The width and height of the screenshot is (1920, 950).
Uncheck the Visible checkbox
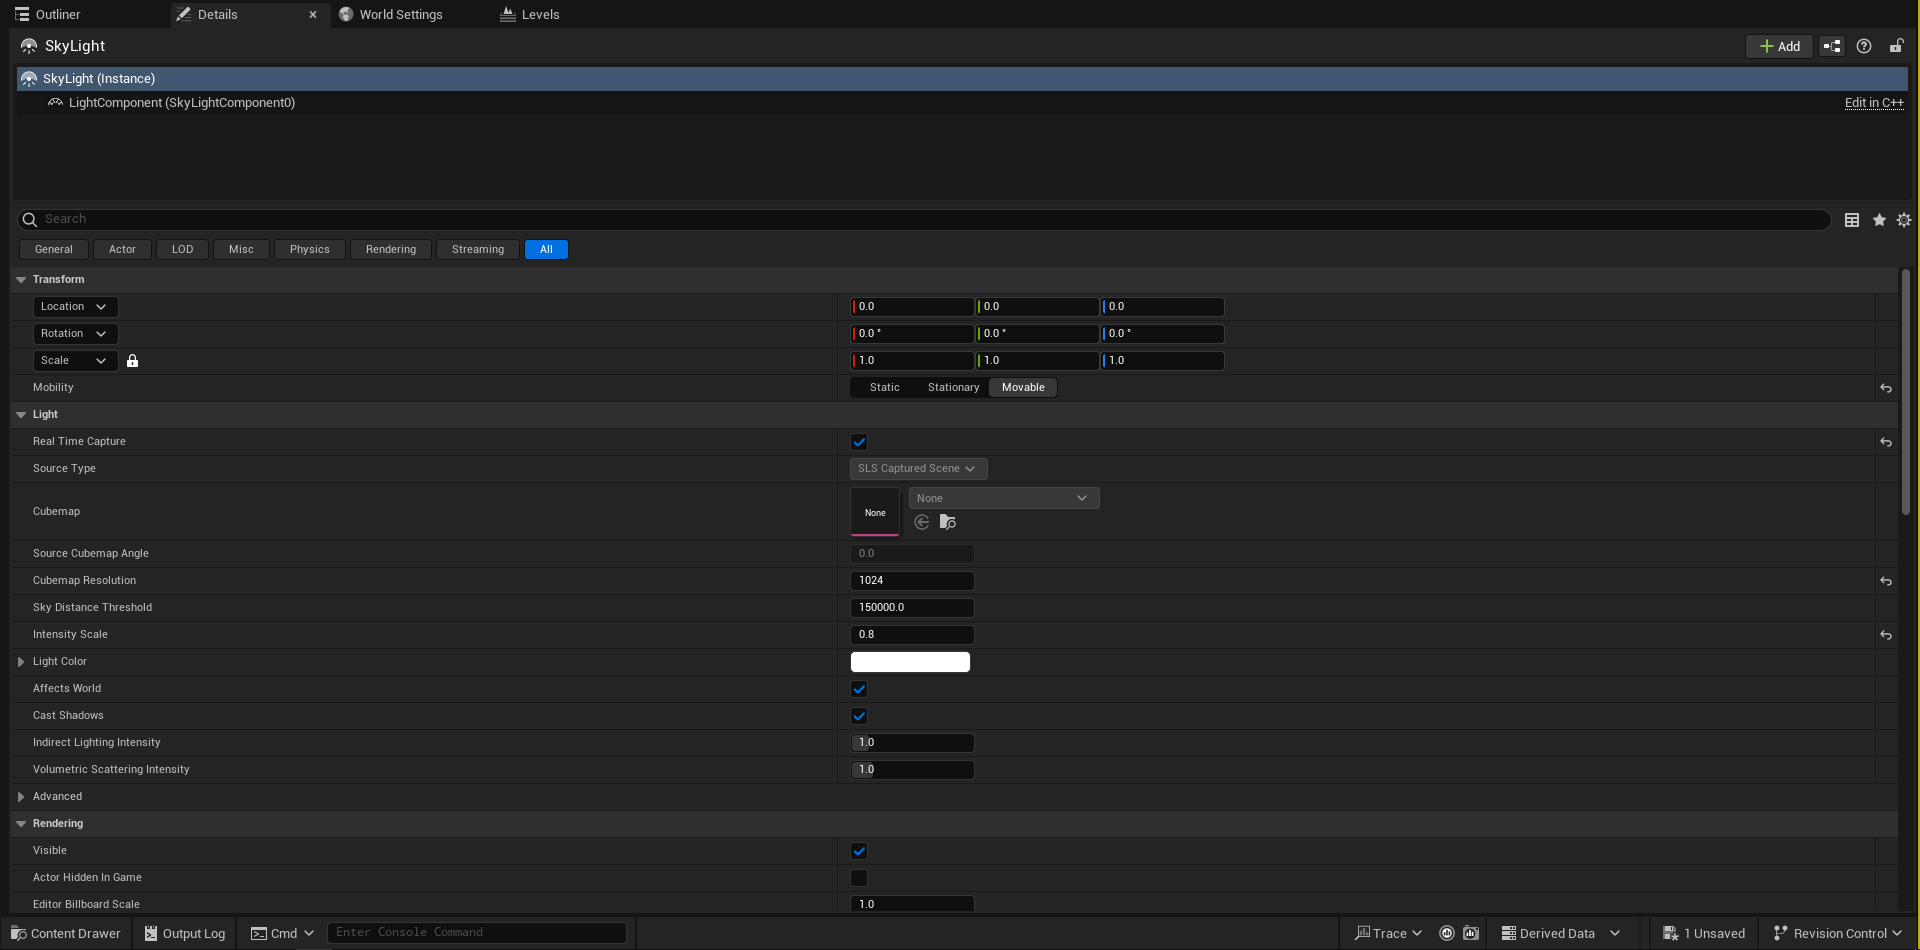click(x=859, y=851)
